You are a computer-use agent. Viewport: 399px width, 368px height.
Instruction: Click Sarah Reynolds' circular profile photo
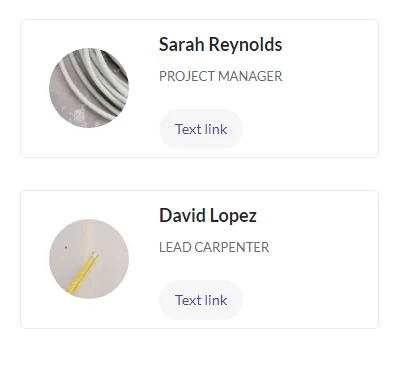pyautogui.click(x=89, y=88)
